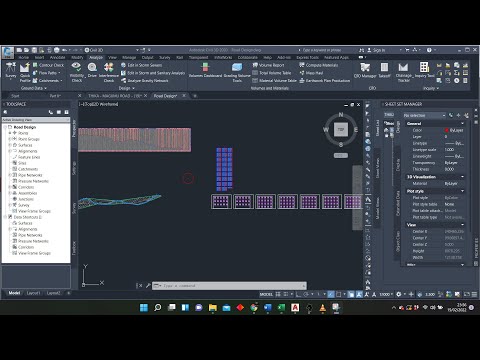Screen dimensions: 480x360
Task: Toggle MODEL space in status bar
Action: (266, 294)
